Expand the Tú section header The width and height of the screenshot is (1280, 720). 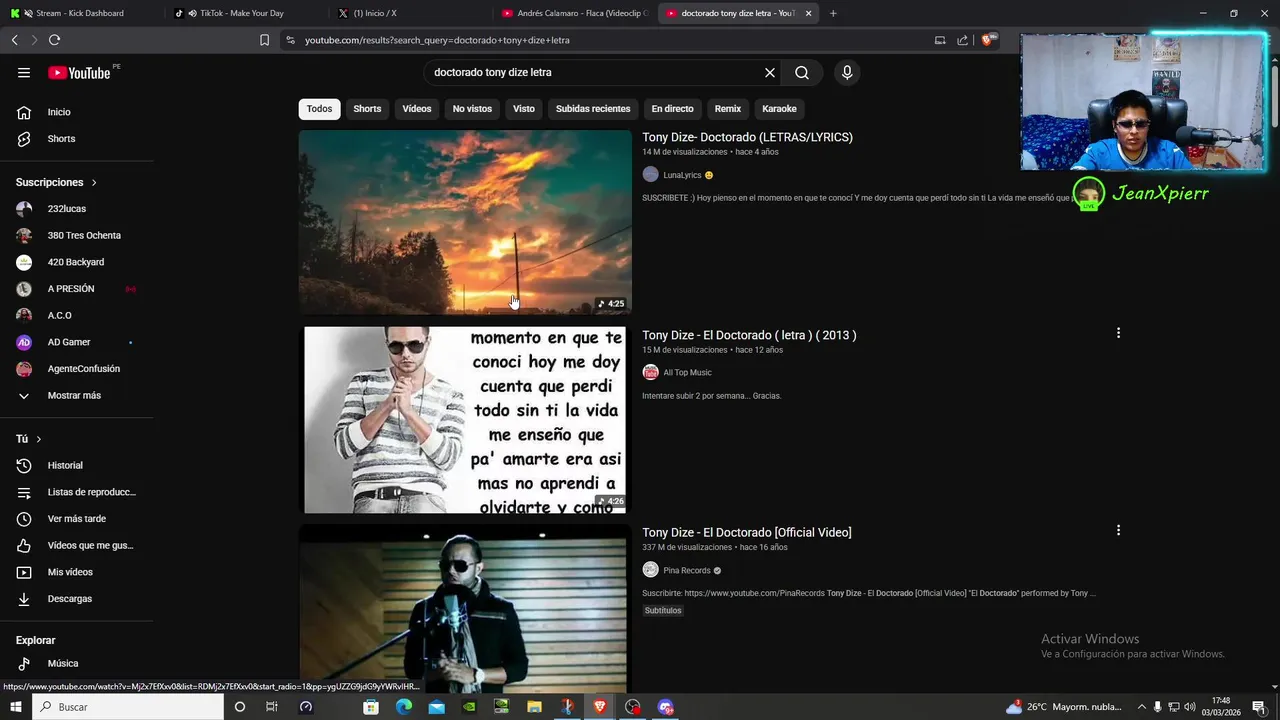[29, 439]
